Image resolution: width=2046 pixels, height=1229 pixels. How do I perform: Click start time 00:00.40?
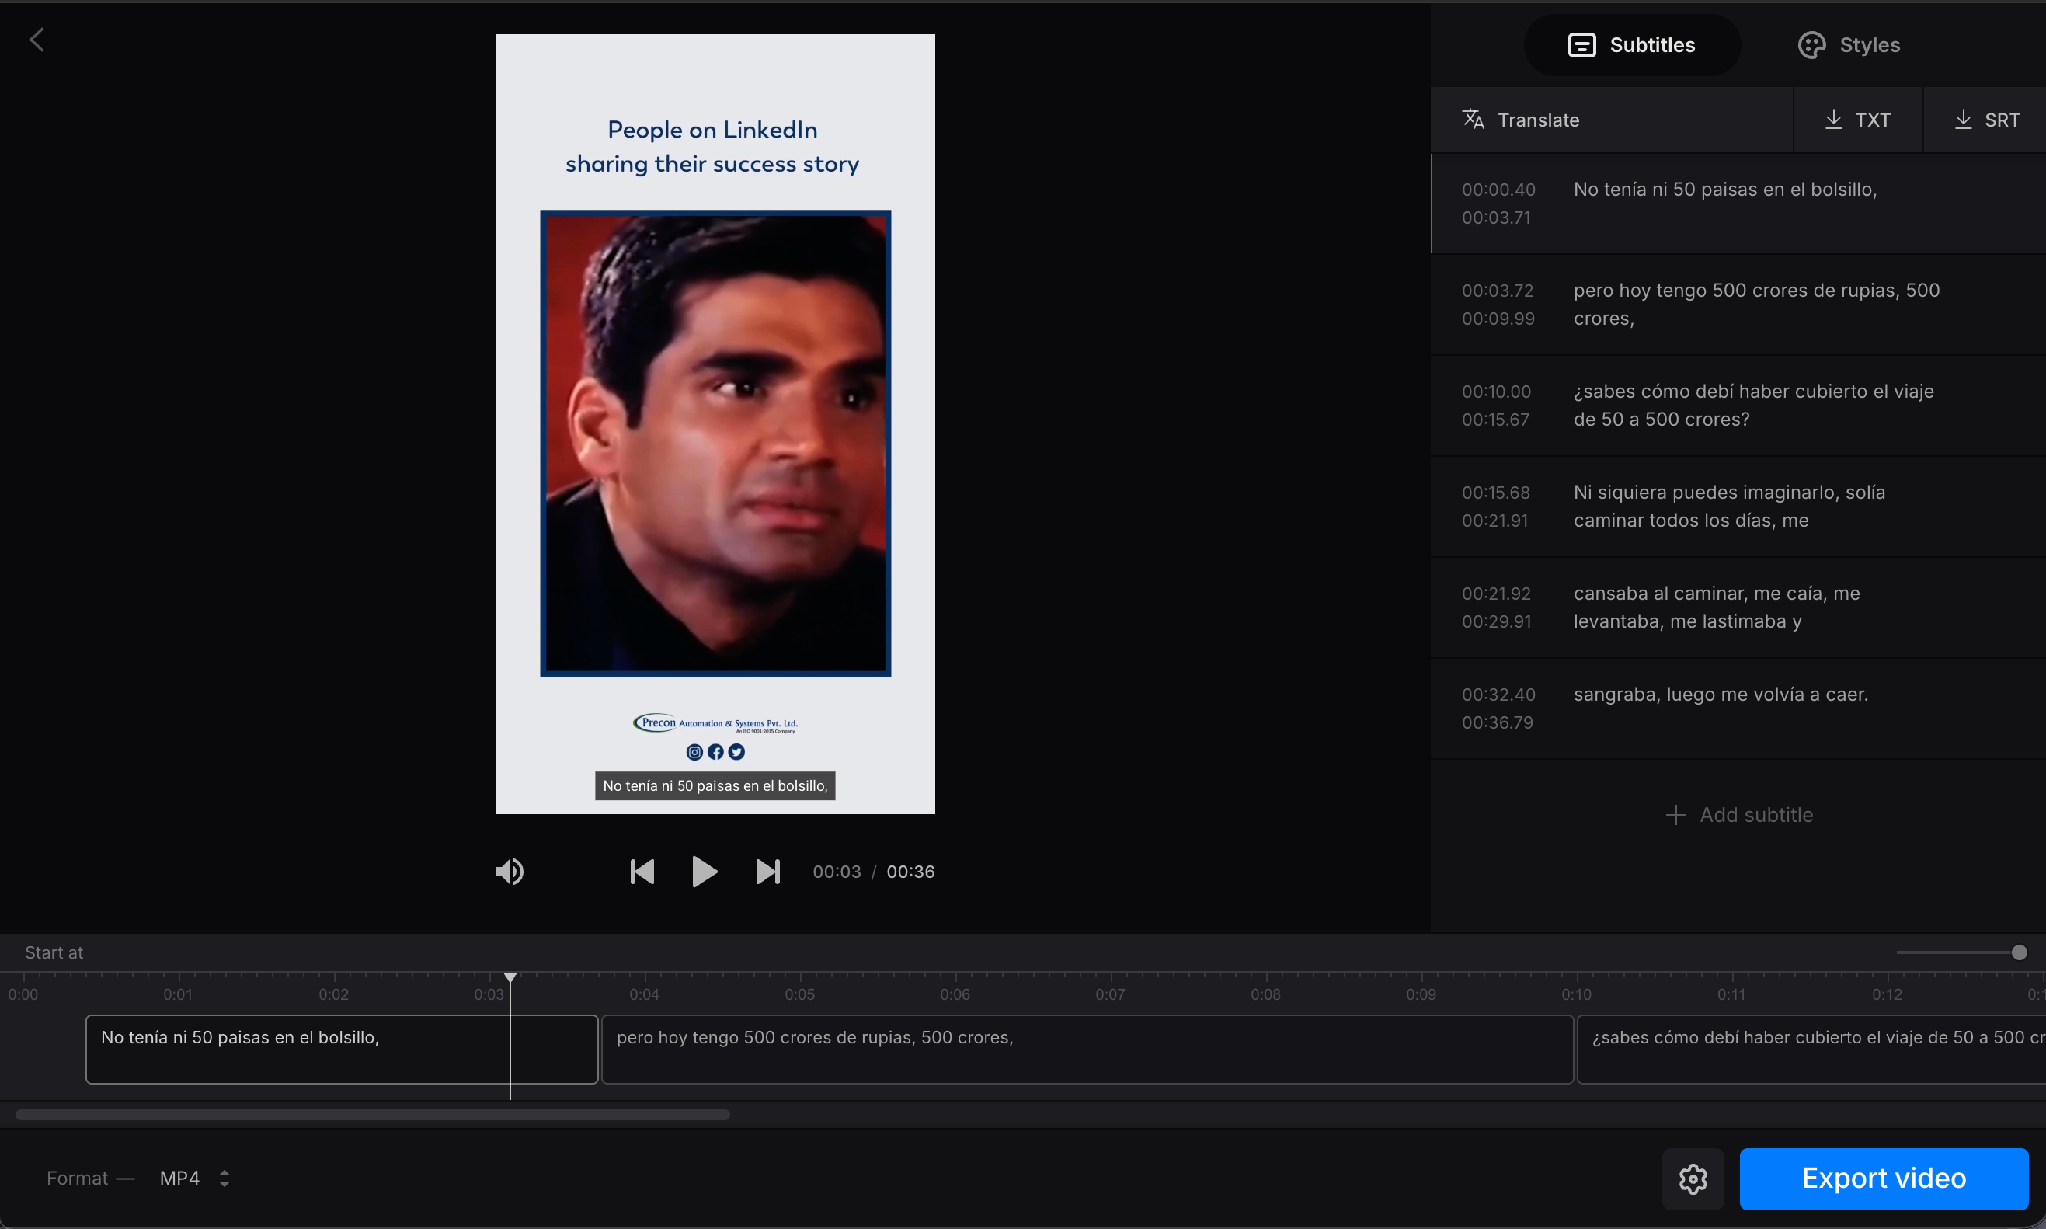point(1498,190)
